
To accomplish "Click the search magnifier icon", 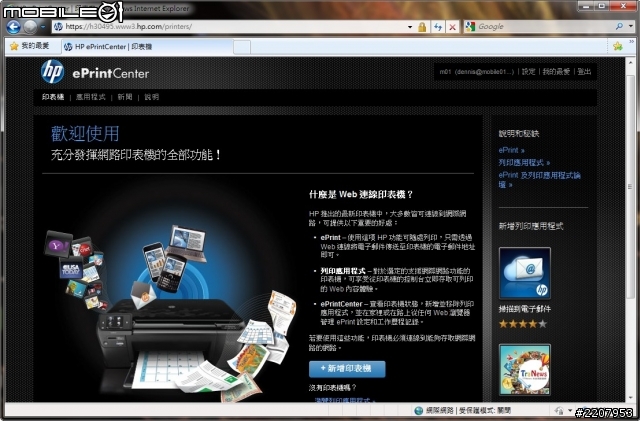I will pyautogui.click(x=619, y=27).
